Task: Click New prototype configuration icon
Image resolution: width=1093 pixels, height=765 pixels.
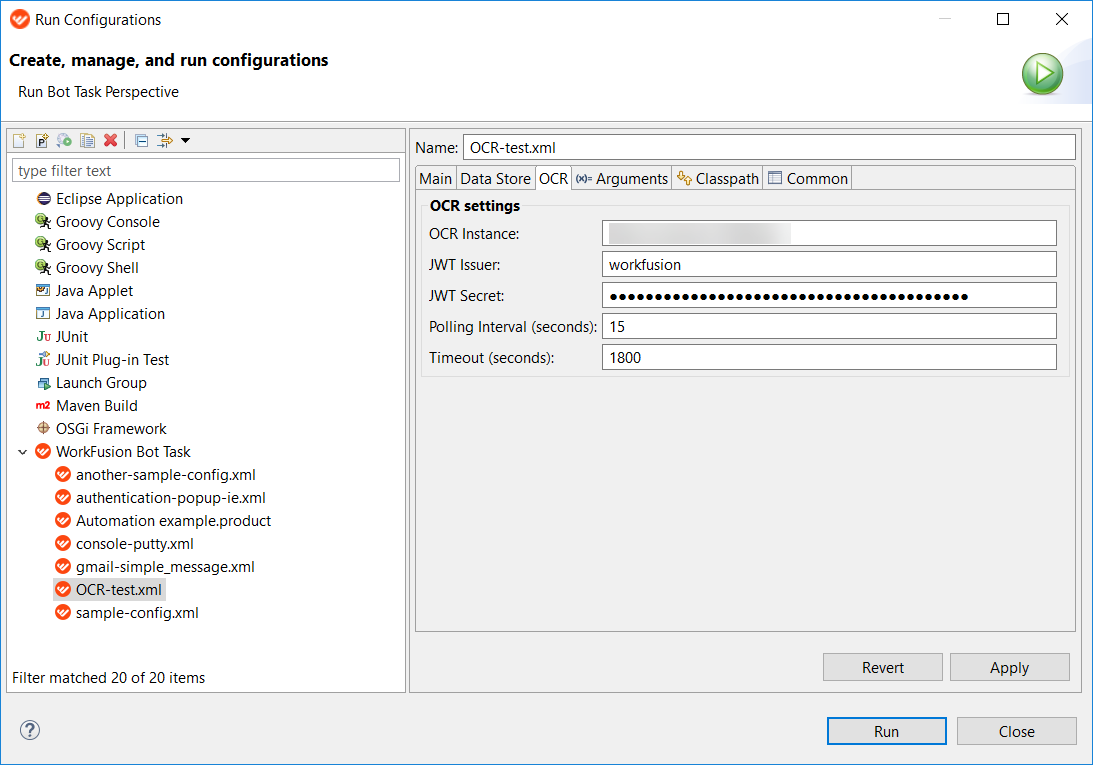Action: tap(42, 140)
